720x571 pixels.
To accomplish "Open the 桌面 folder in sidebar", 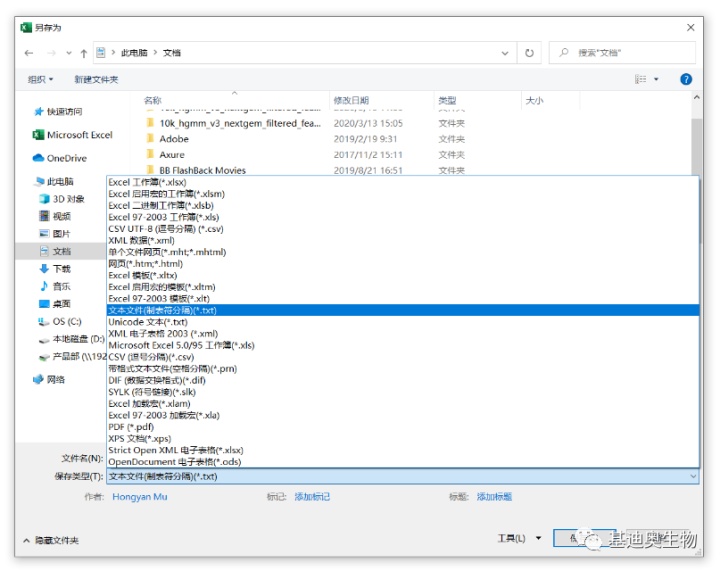I will pos(55,304).
